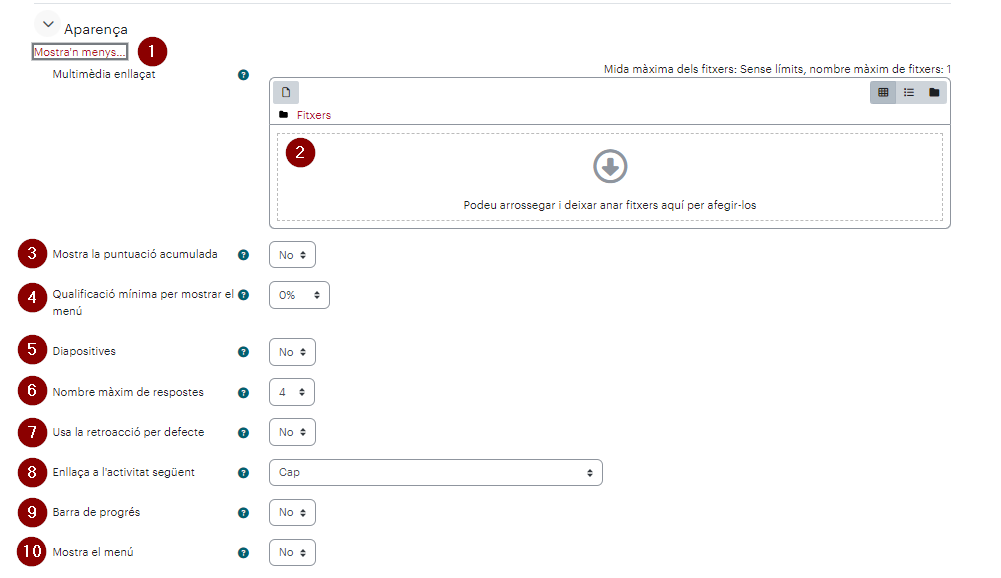Open help icon beside Diapositives
Viewport: 1001px width, 578px height.
243,352
